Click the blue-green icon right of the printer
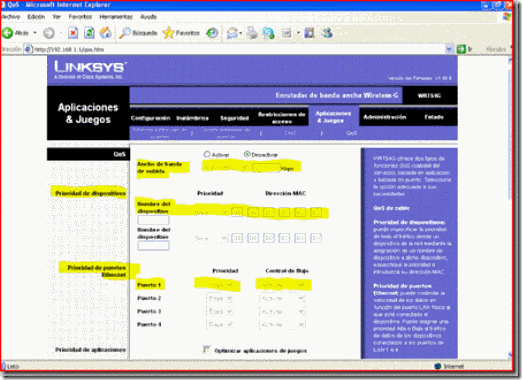 point(268,33)
